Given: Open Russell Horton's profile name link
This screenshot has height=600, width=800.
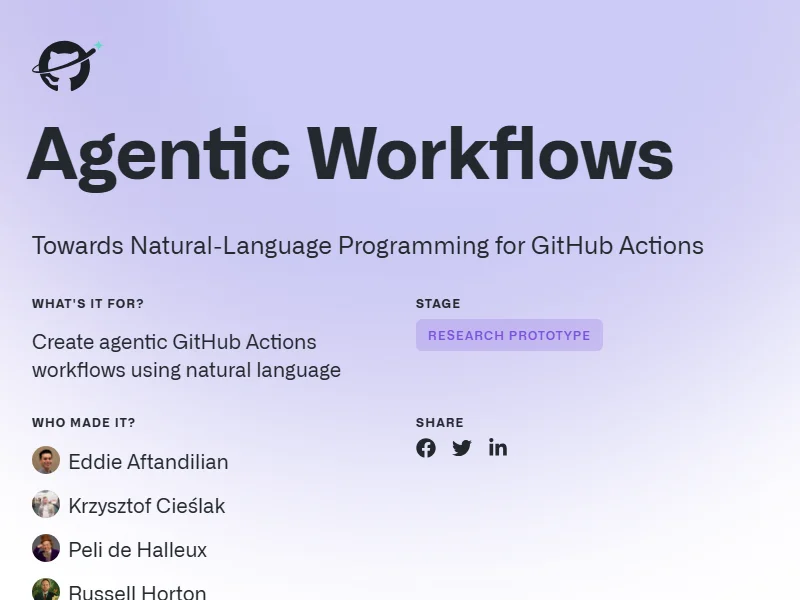Looking at the screenshot, I should click(137, 592).
